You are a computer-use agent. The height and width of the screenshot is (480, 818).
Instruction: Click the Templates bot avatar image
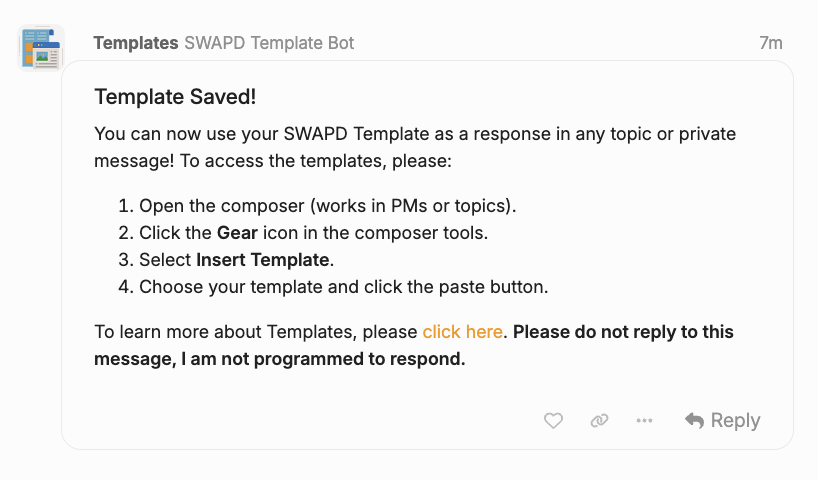click(41, 47)
